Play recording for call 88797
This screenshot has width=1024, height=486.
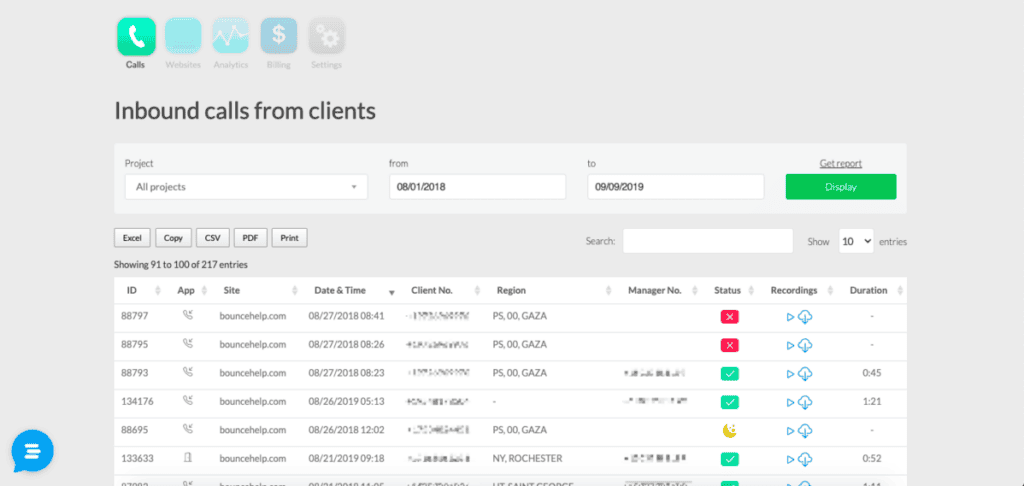pyautogui.click(x=790, y=317)
